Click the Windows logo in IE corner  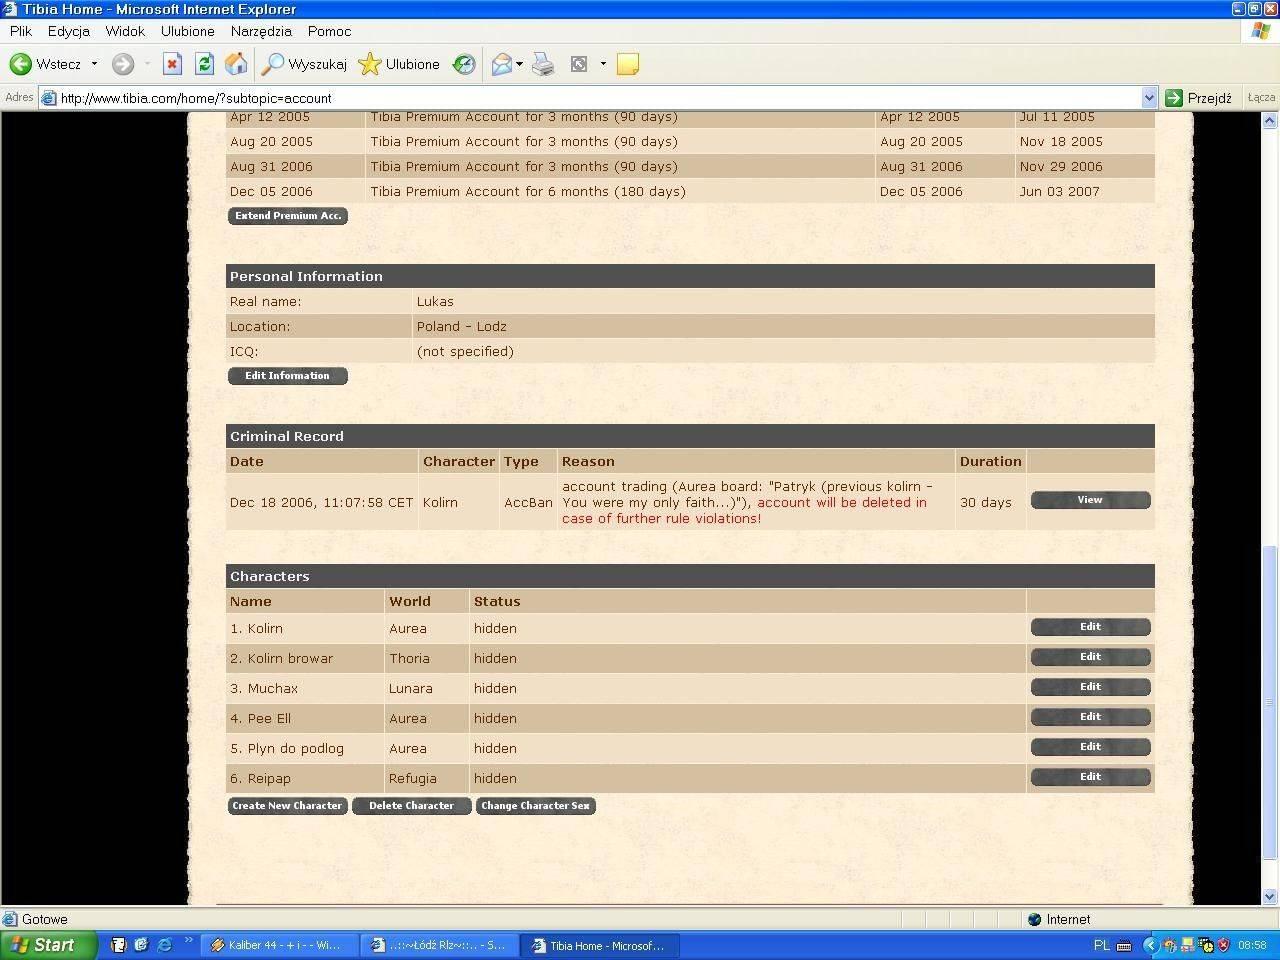[x=1261, y=31]
